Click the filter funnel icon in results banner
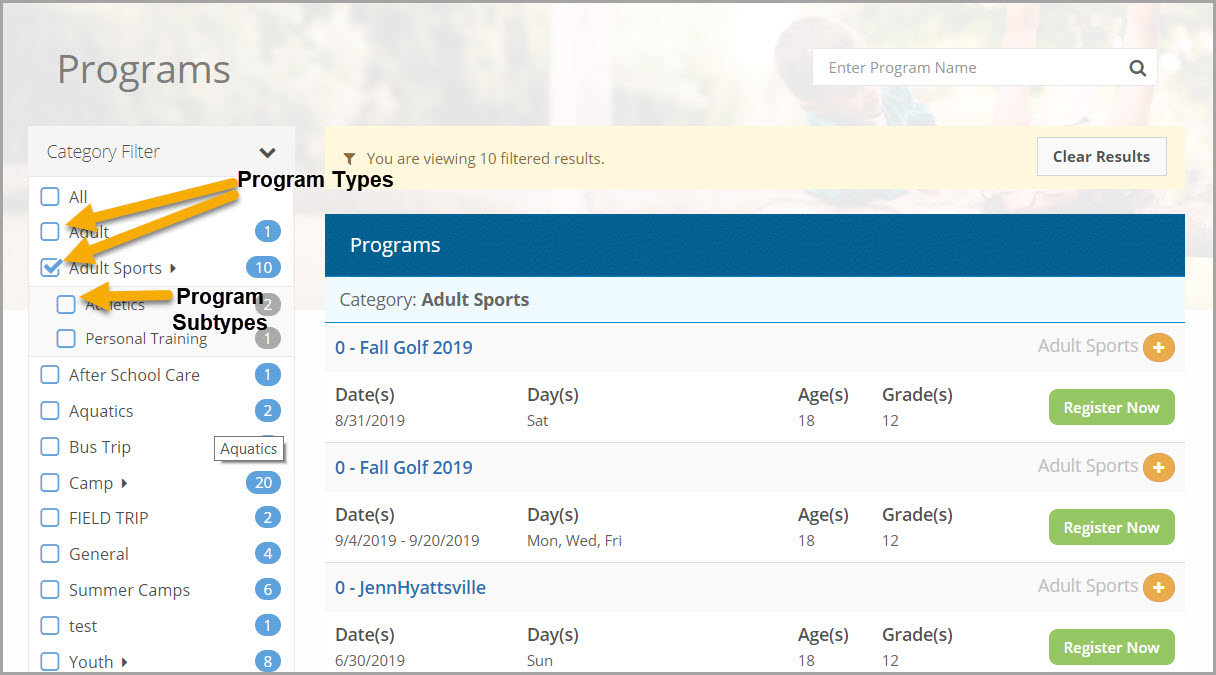1216x675 pixels. [x=349, y=158]
